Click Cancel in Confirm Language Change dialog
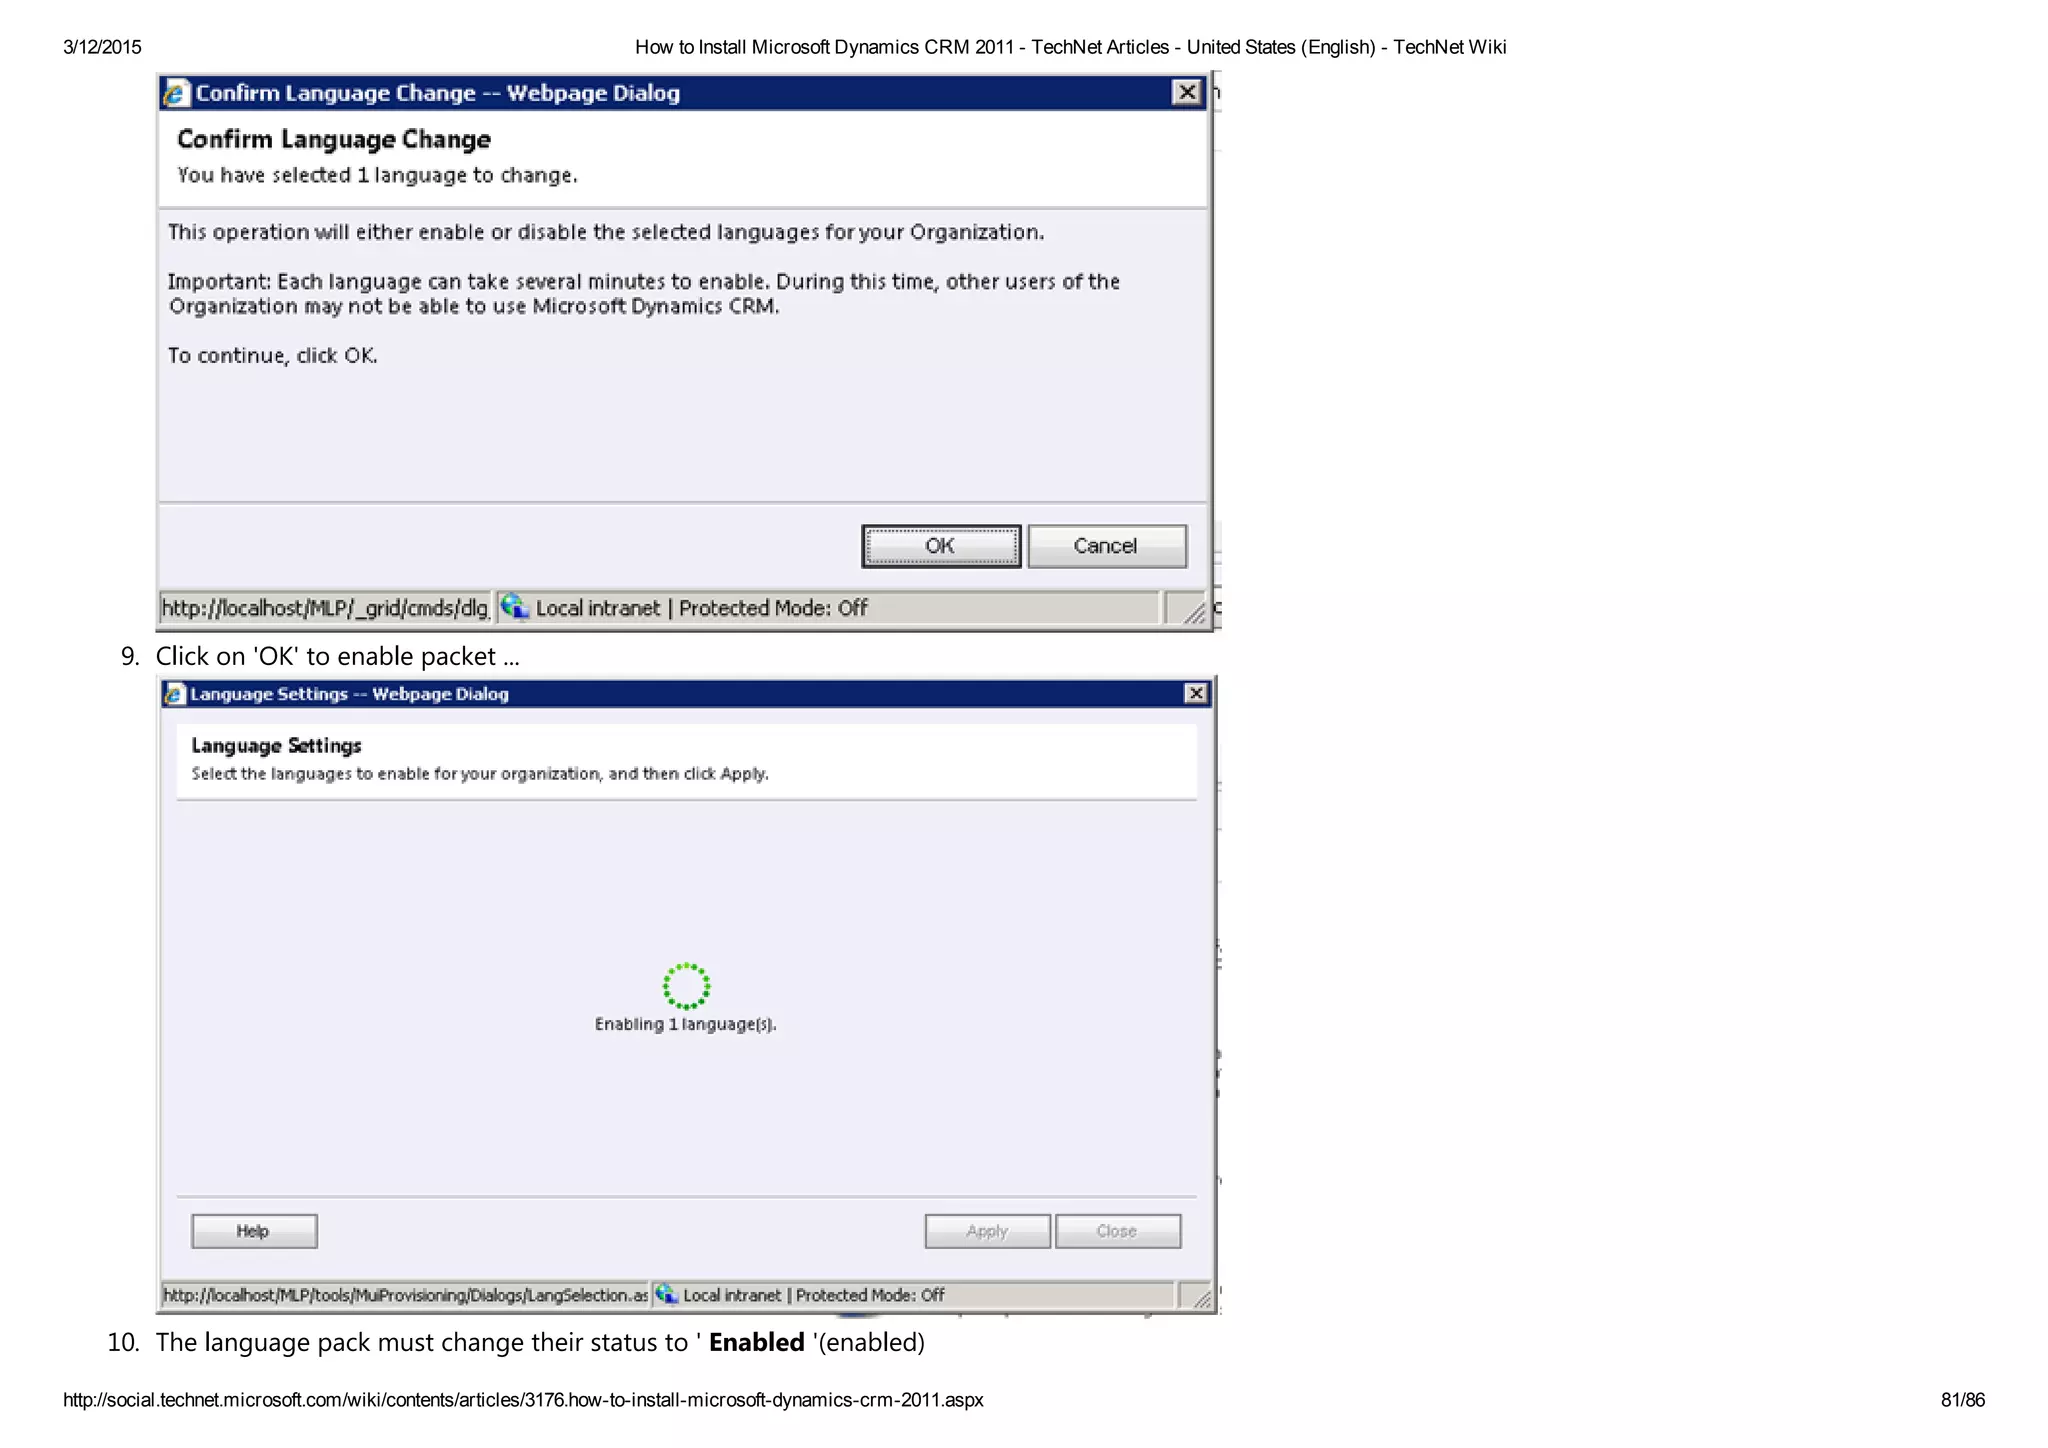 [1107, 546]
